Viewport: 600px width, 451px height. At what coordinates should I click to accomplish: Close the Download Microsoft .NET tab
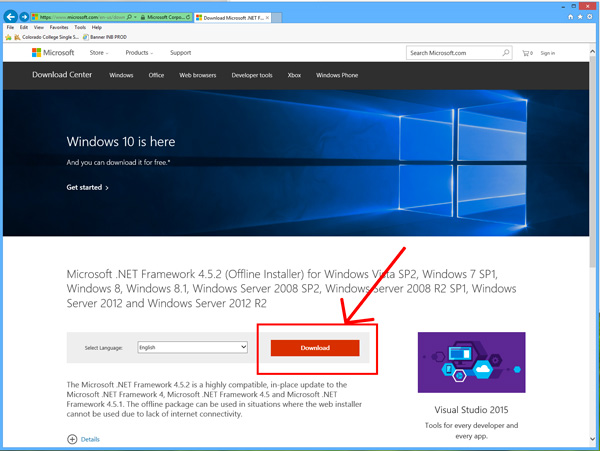[267, 18]
